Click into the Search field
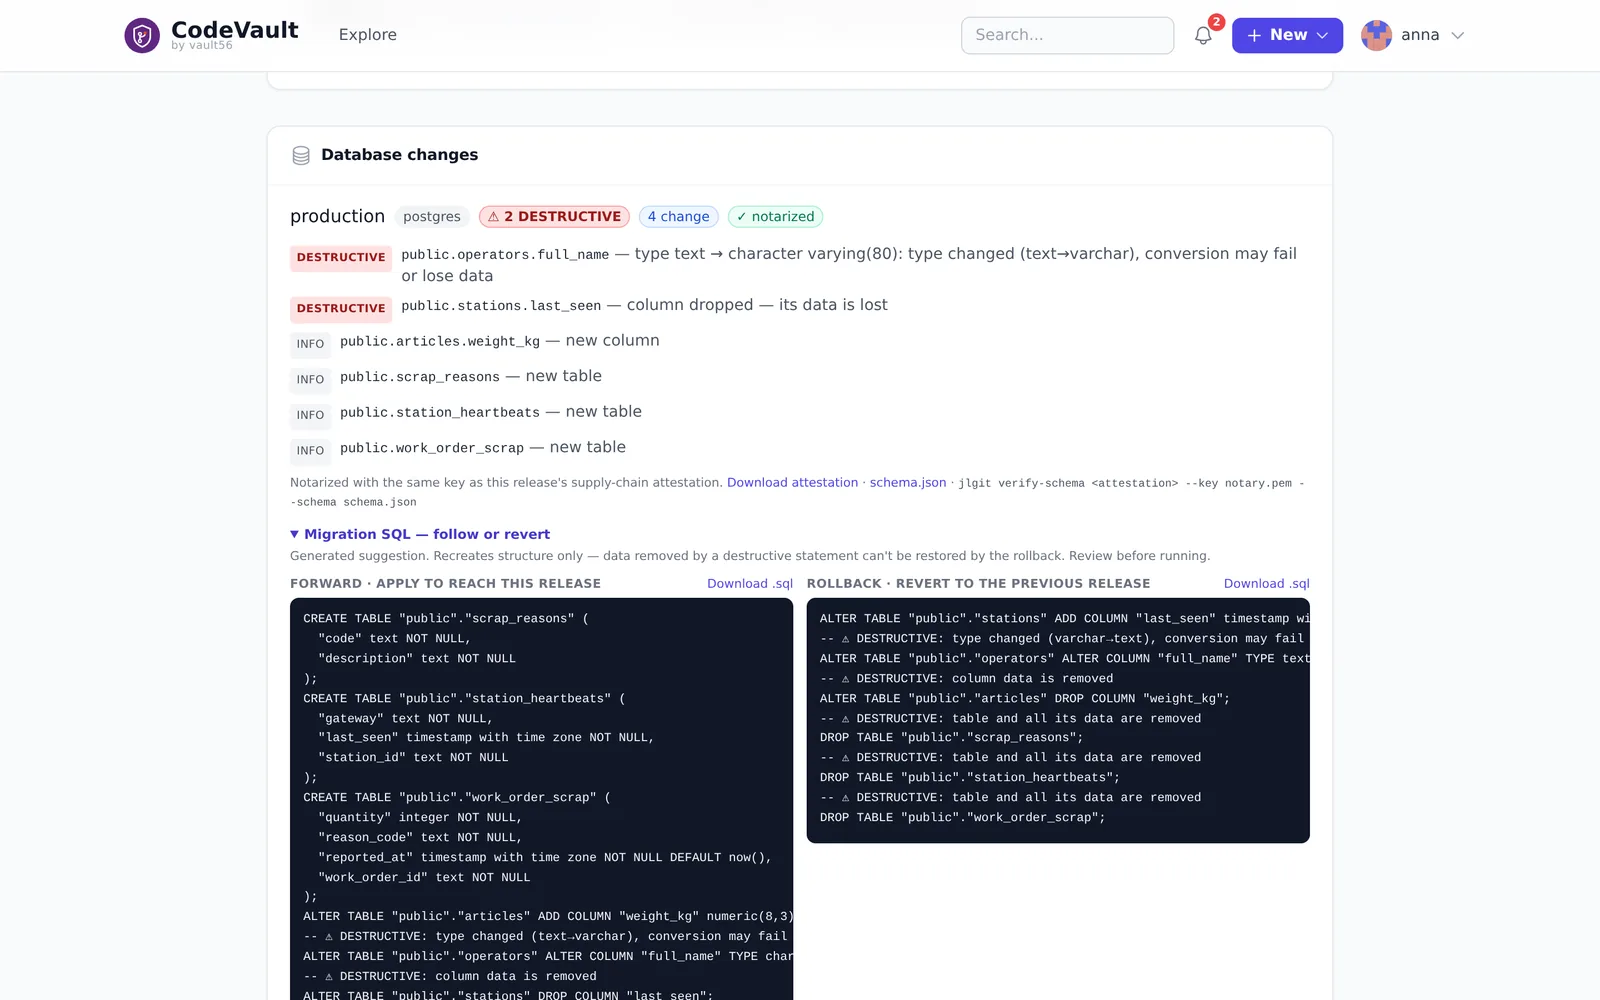The width and height of the screenshot is (1600, 1000). tap(1067, 35)
